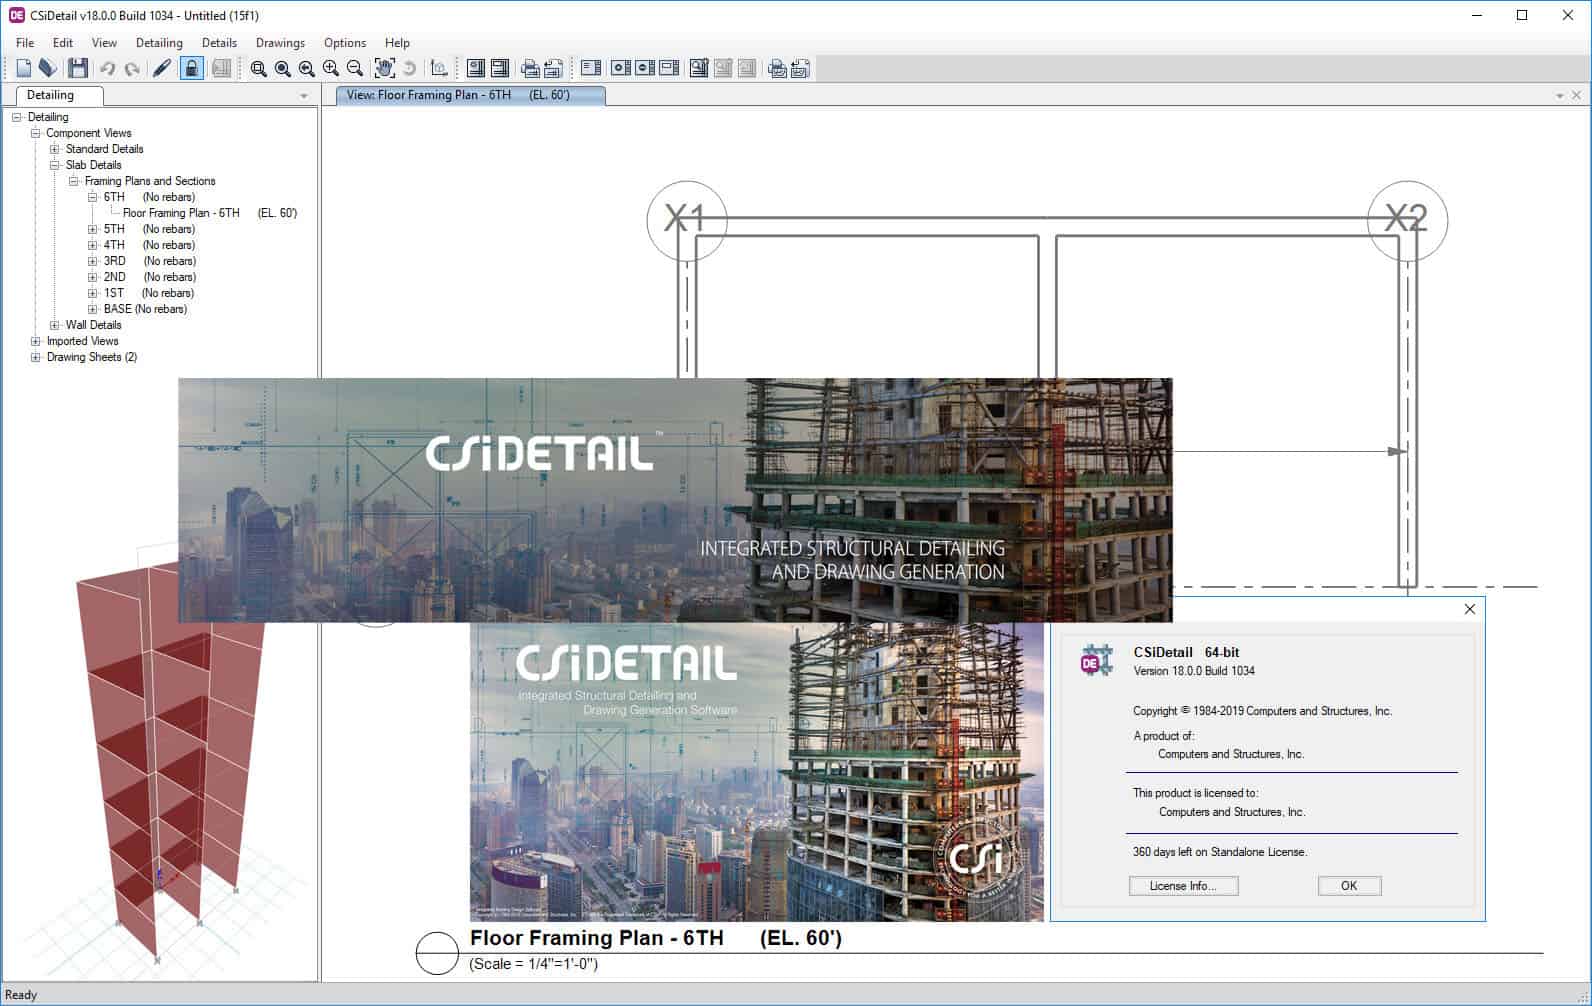Expand the Drawing Sheets (2) node
Viewport: 1592px width, 1006px height.
[x=35, y=357]
